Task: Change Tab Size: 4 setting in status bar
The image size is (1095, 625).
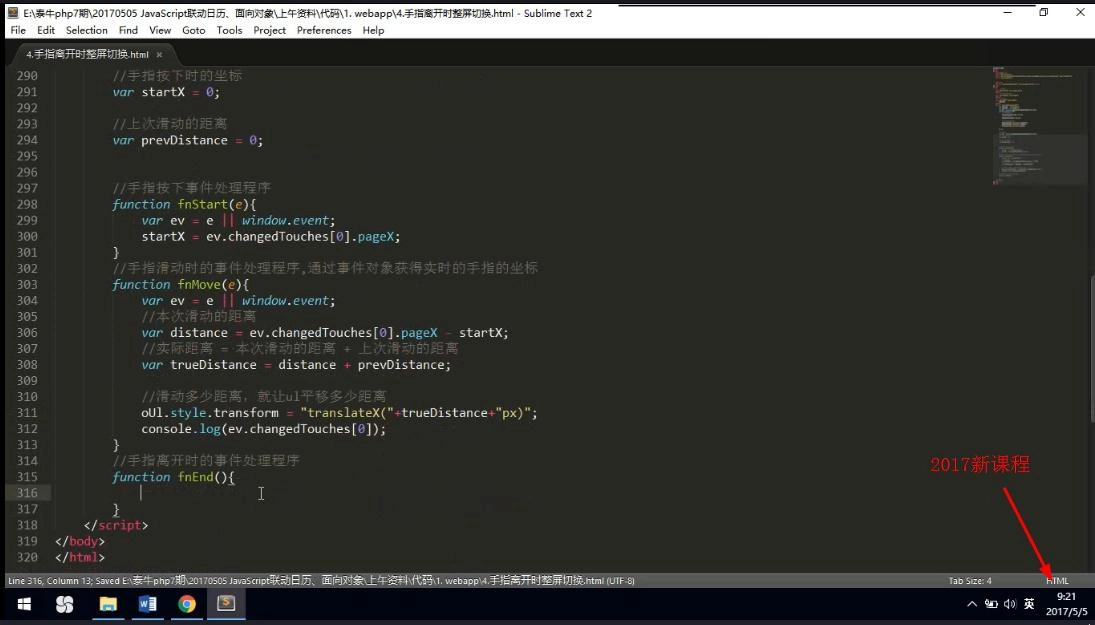Action: pos(969,580)
